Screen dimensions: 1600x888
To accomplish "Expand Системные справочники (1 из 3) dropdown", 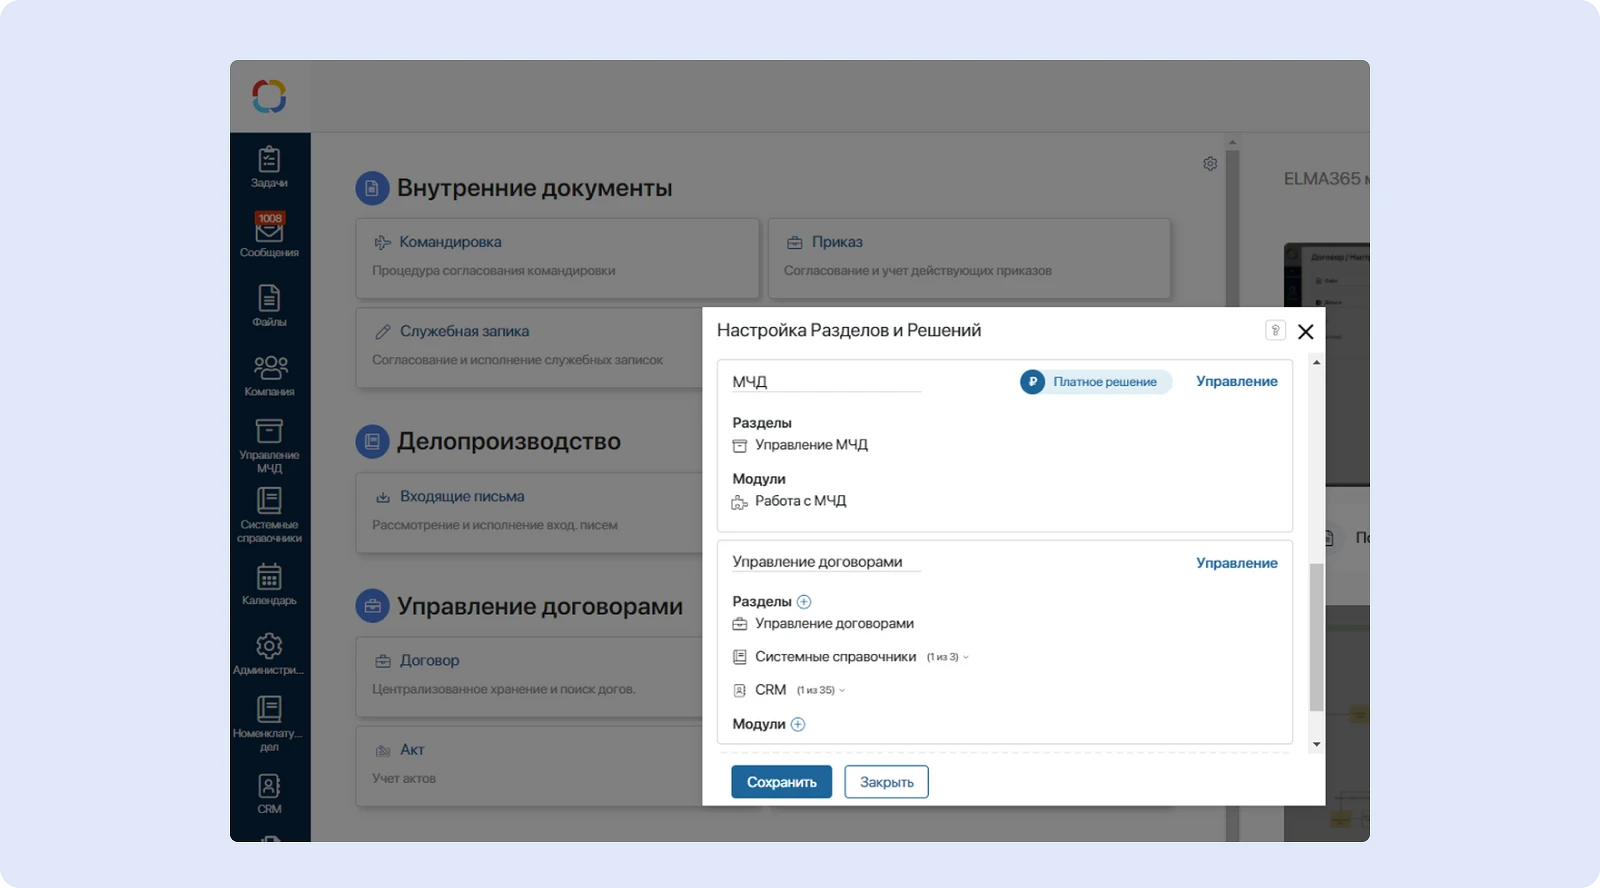I will point(948,657).
